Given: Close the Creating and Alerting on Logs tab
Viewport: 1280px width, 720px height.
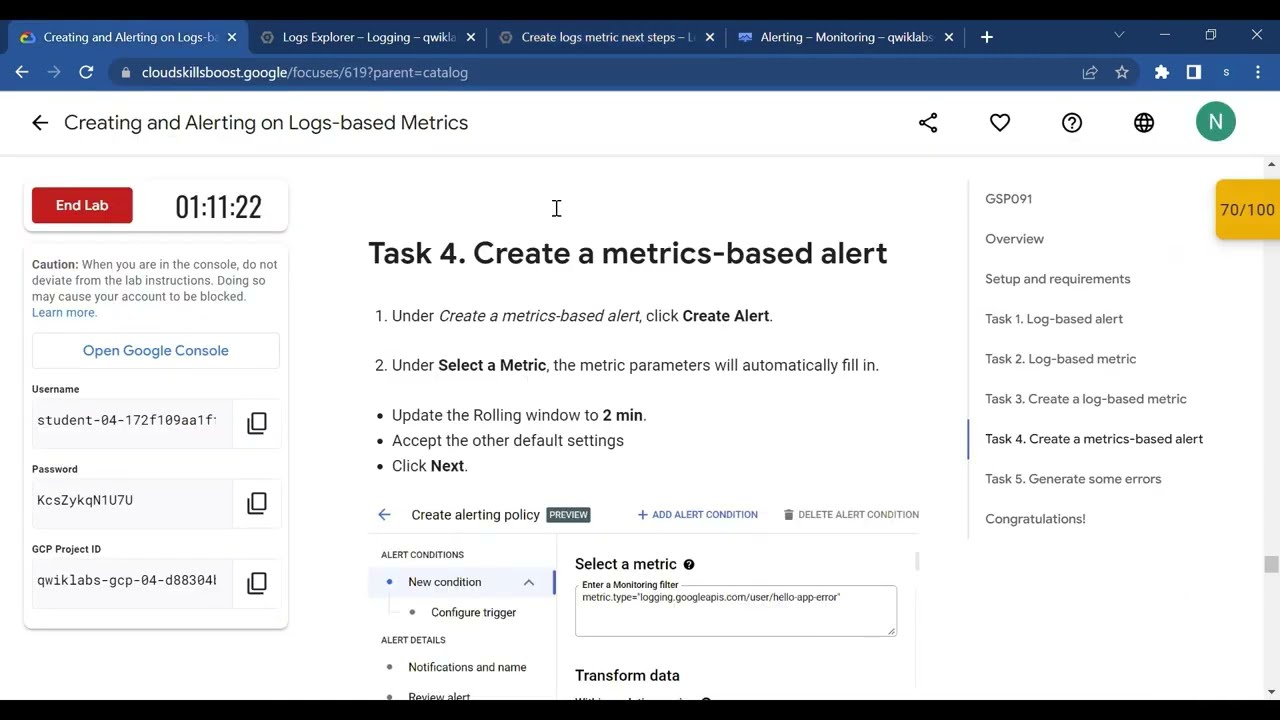Looking at the screenshot, I should click(232, 37).
